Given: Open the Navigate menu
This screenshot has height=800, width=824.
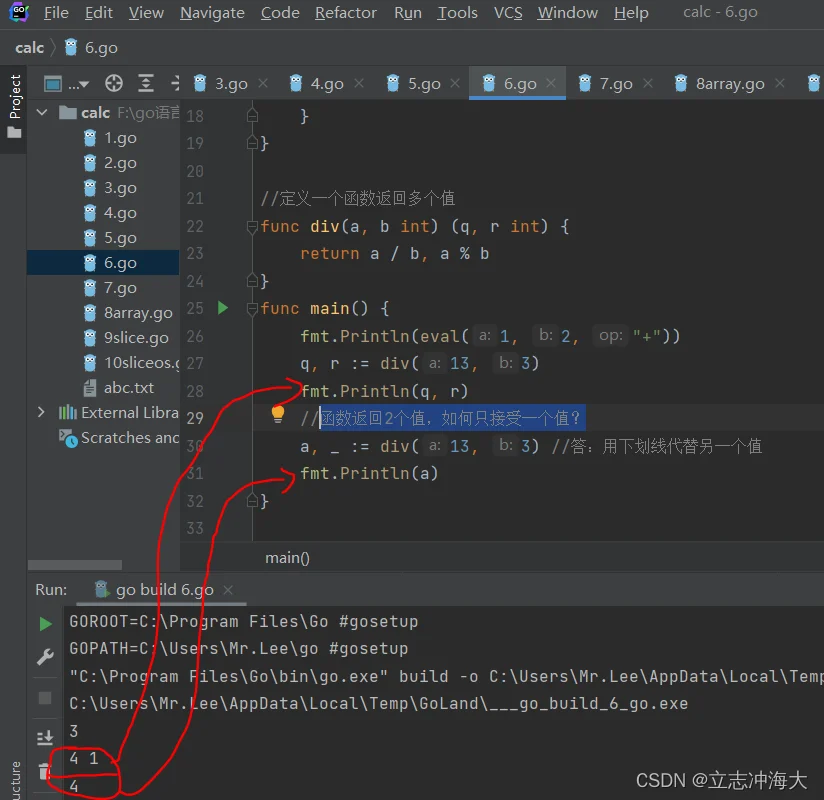Looking at the screenshot, I should (x=212, y=13).
